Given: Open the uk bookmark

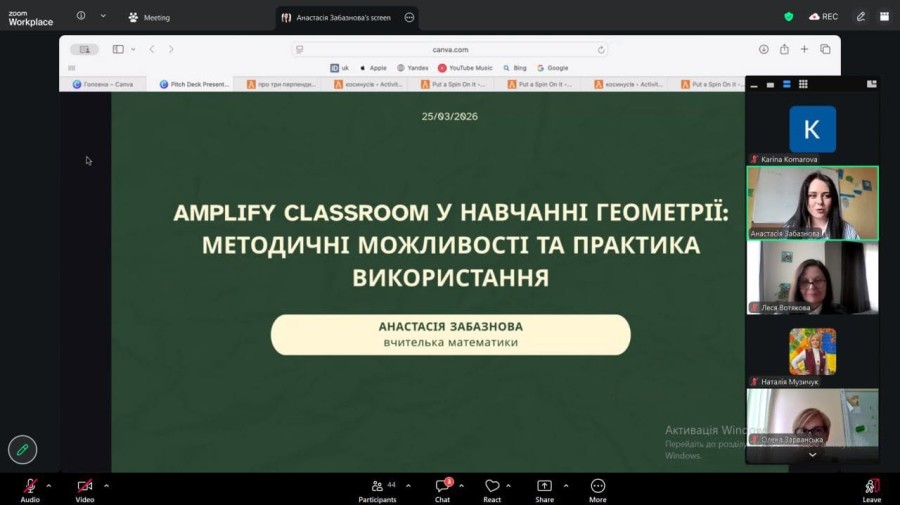Looking at the screenshot, I should [x=339, y=68].
